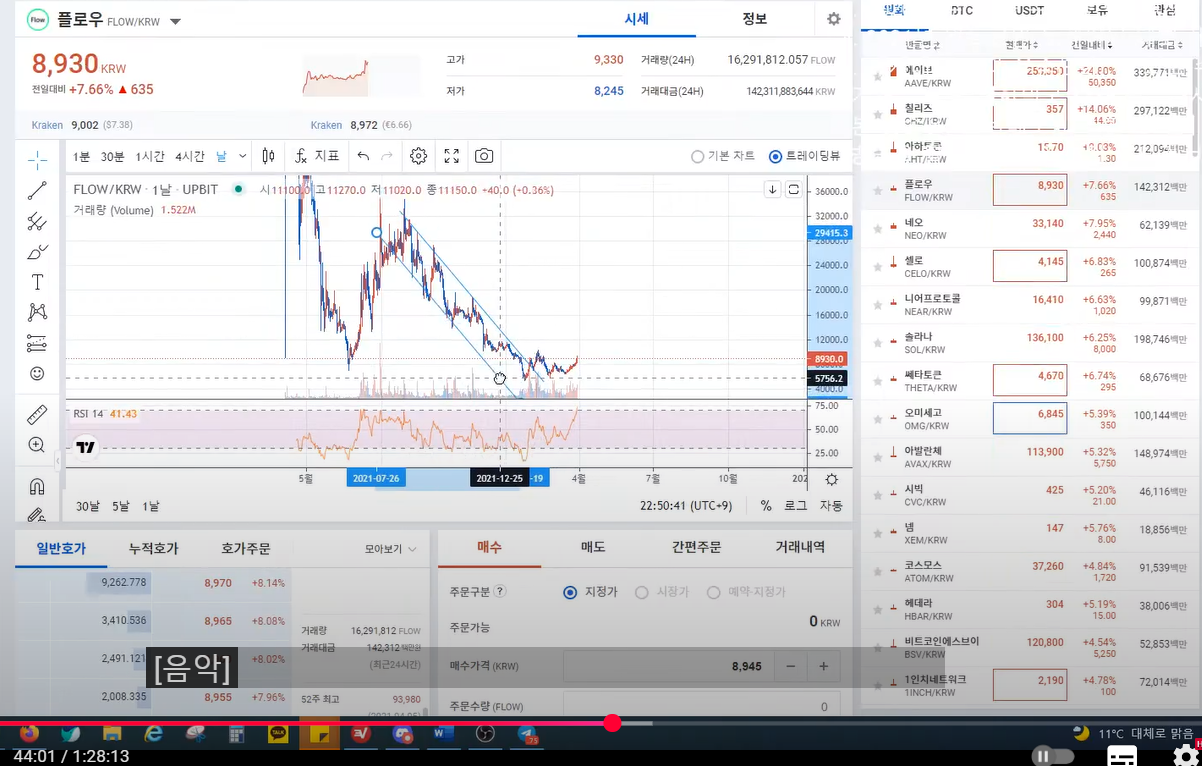The image size is (1202, 766).
Task: Open the 모아보기 dropdown
Action: [x=390, y=549]
